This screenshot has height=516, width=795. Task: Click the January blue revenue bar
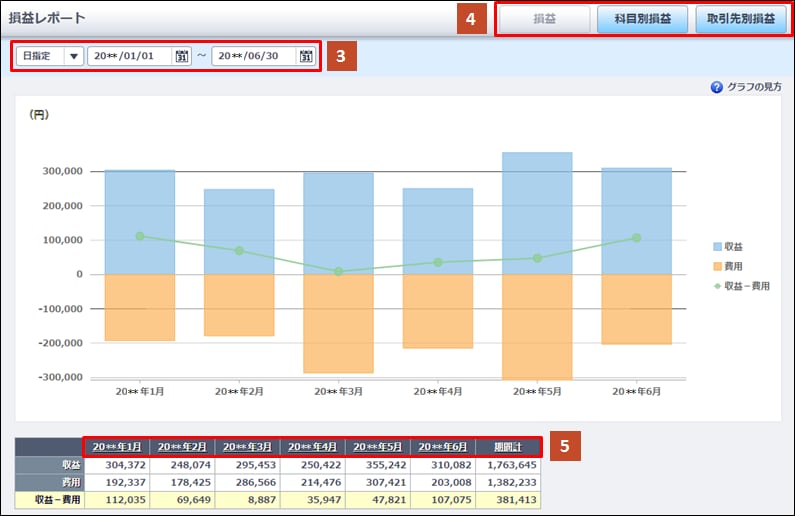coord(140,222)
